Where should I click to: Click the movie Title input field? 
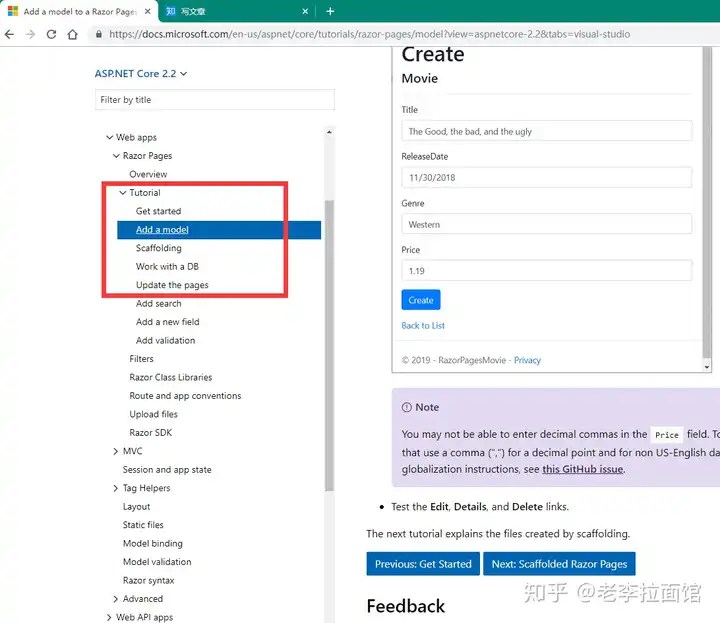[x=546, y=131]
